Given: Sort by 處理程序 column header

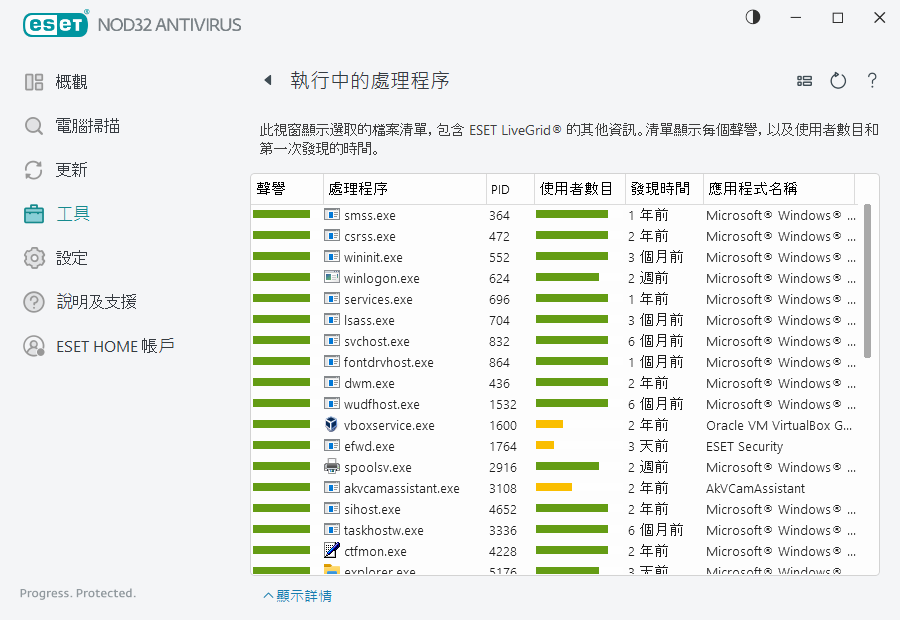Looking at the screenshot, I should [x=405, y=189].
